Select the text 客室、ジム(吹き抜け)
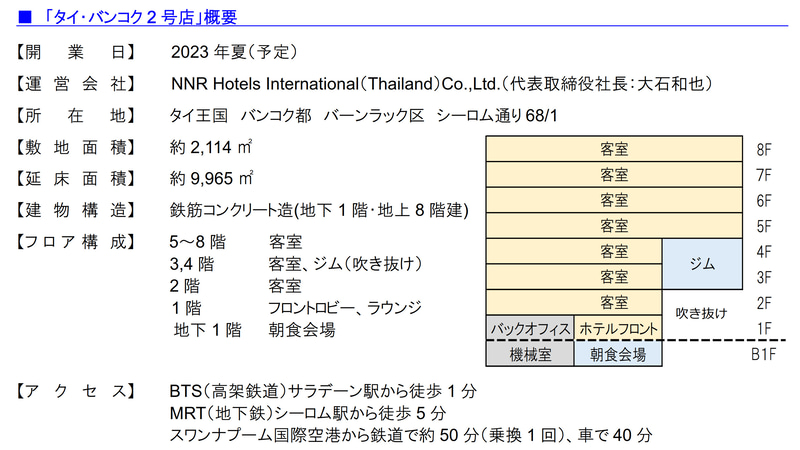 pos(345,264)
